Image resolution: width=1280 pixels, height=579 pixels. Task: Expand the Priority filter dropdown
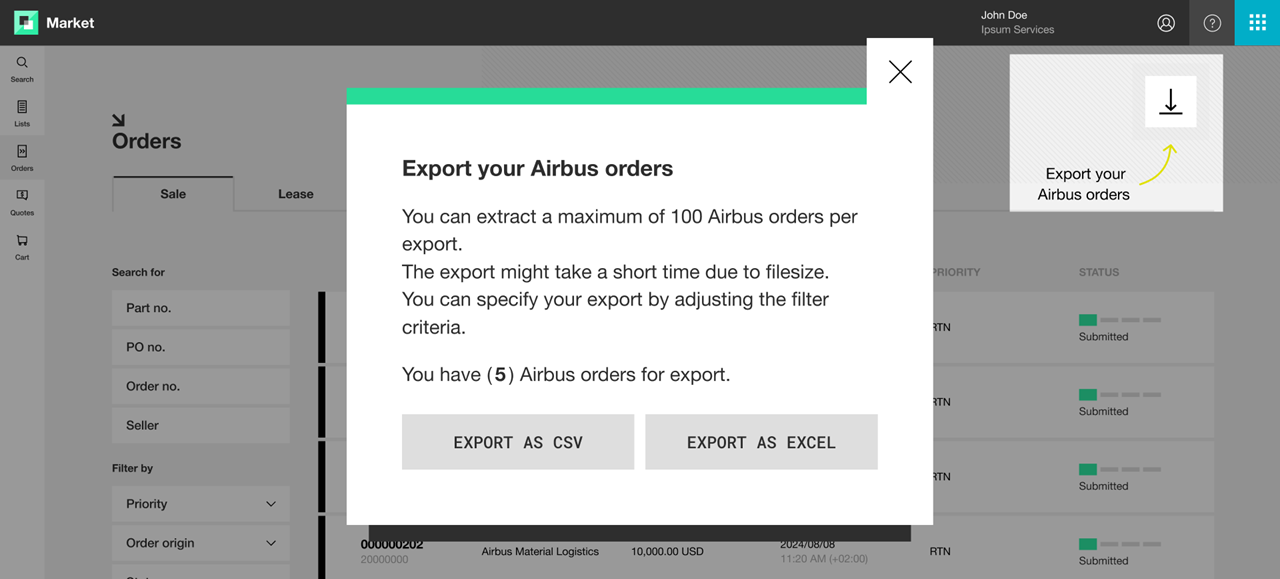click(201, 504)
